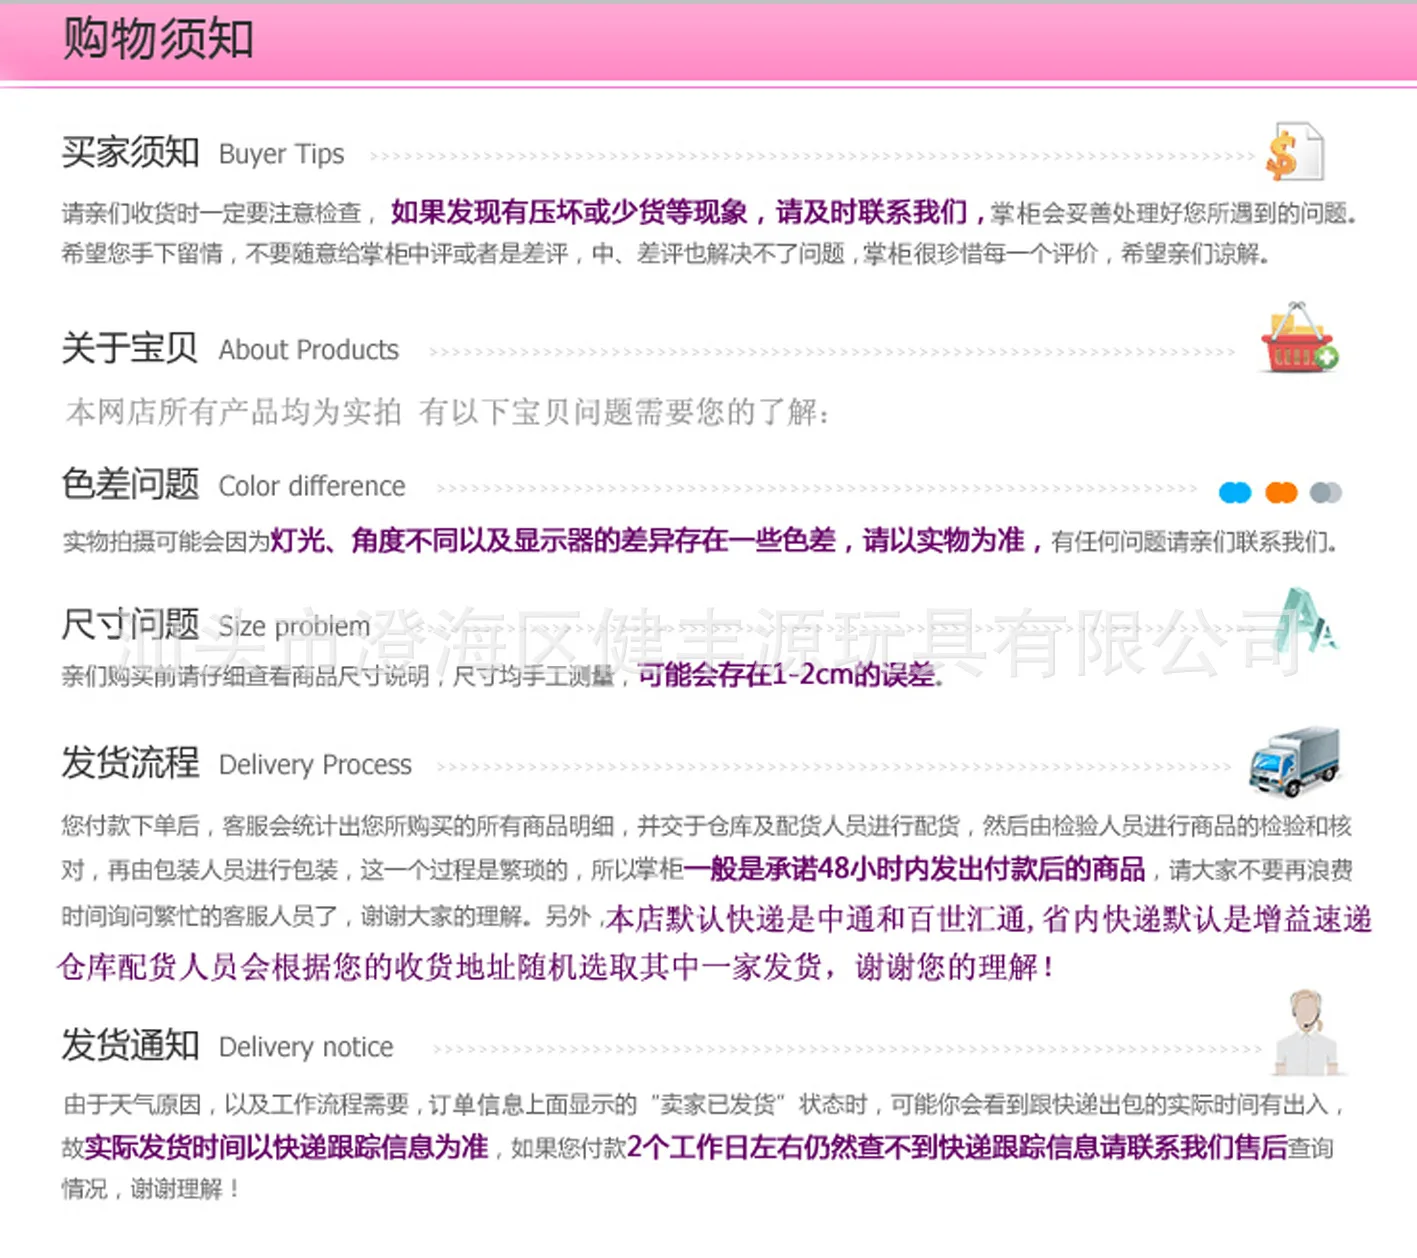Click the 关于宝贝 heading

click(130, 348)
